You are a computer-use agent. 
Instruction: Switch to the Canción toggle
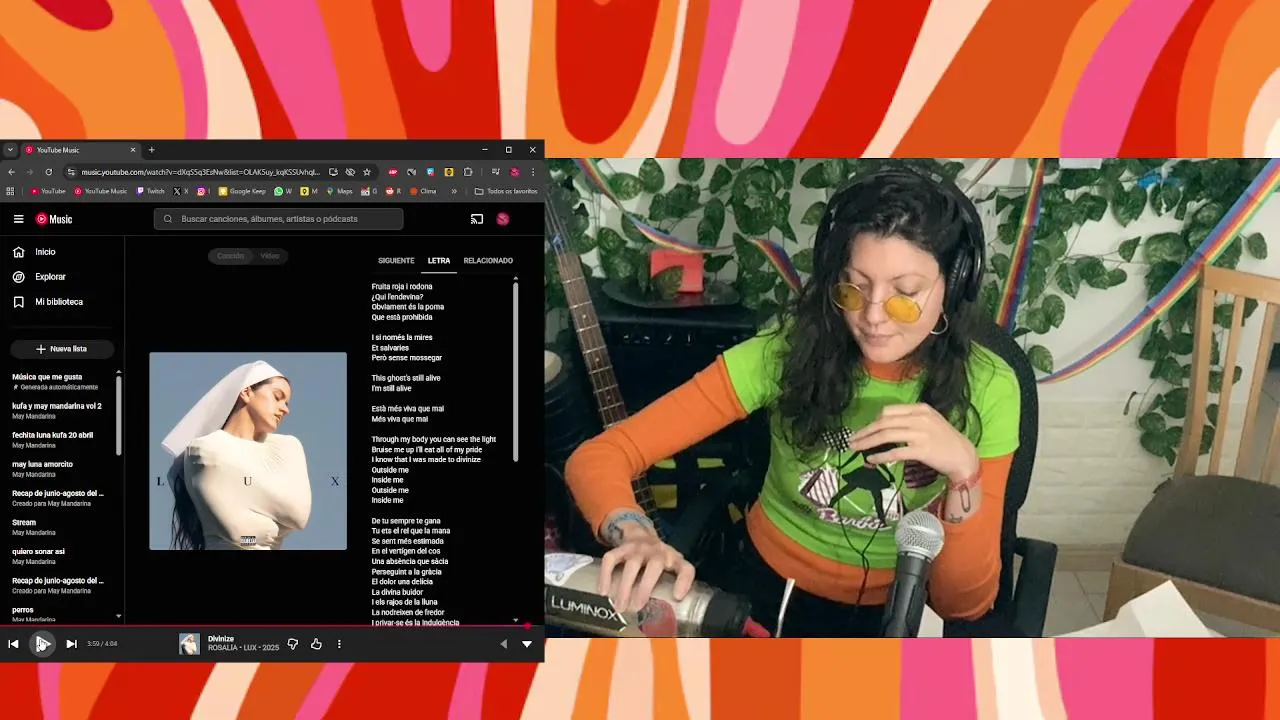230,256
